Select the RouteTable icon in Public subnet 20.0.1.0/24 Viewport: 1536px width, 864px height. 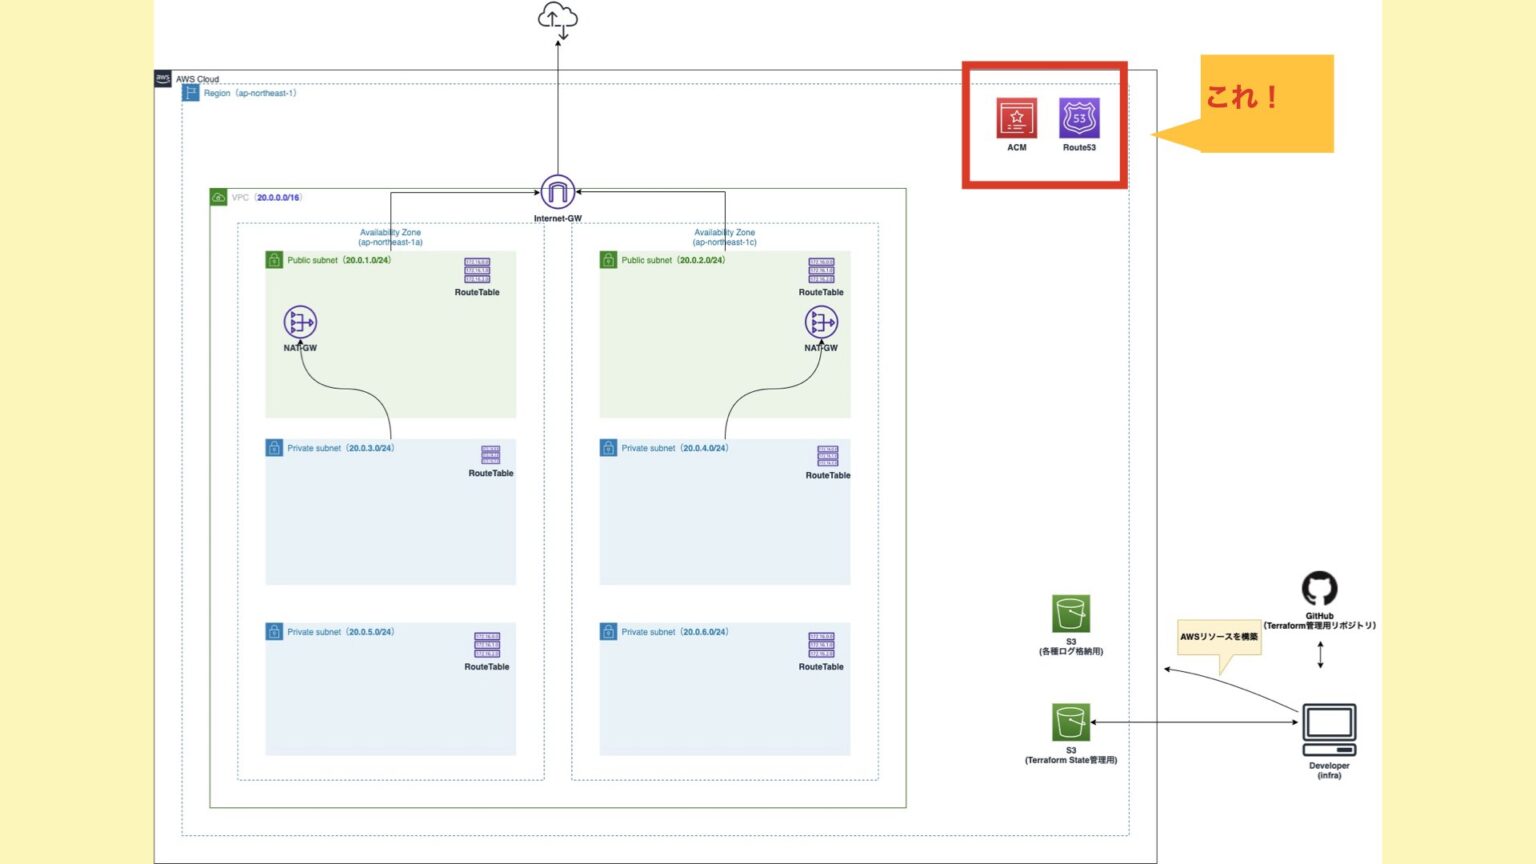click(x=475, y=270)
